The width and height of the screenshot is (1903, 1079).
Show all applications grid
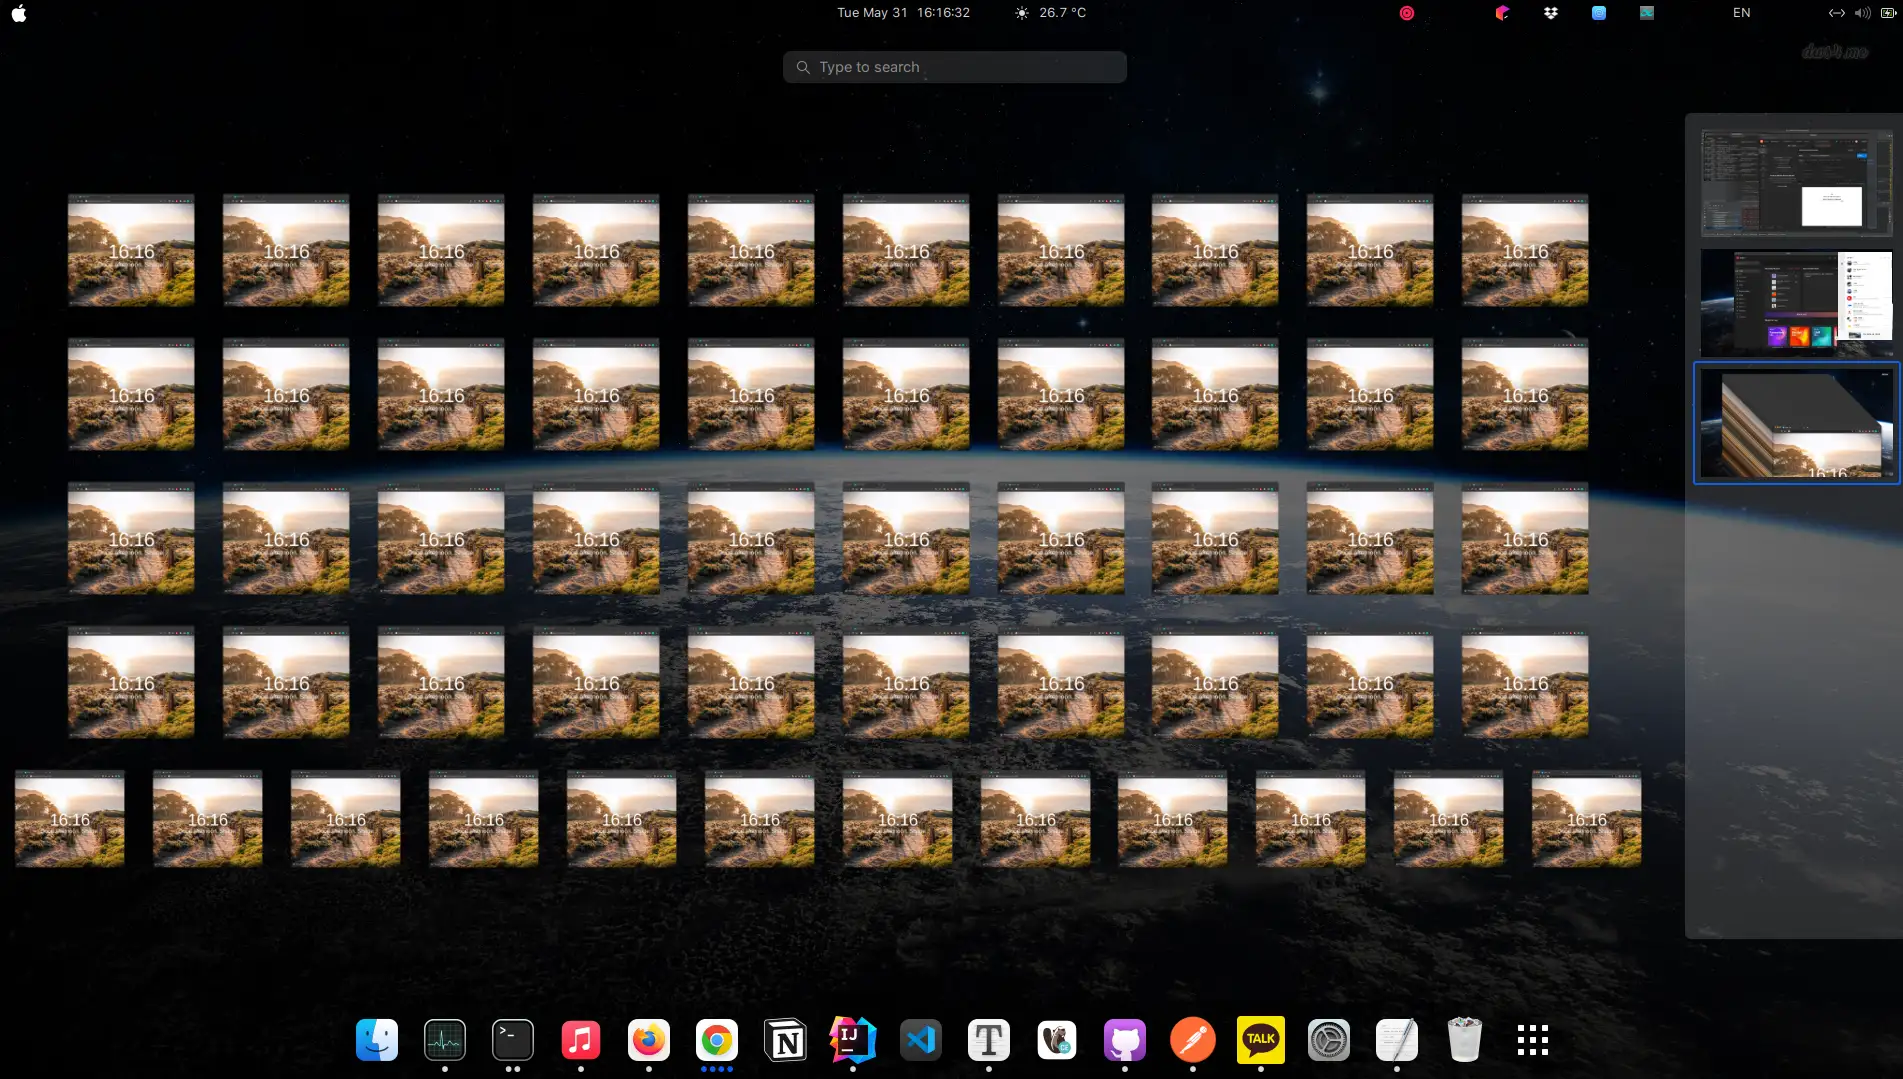tap(1533, 1040)
